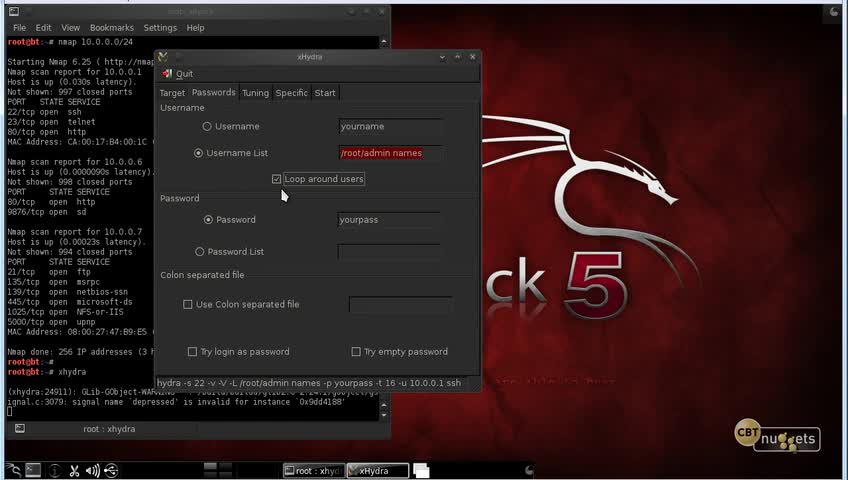Maximize the xHydra window
Screen dimensions: 848x480
pos(458,57)
